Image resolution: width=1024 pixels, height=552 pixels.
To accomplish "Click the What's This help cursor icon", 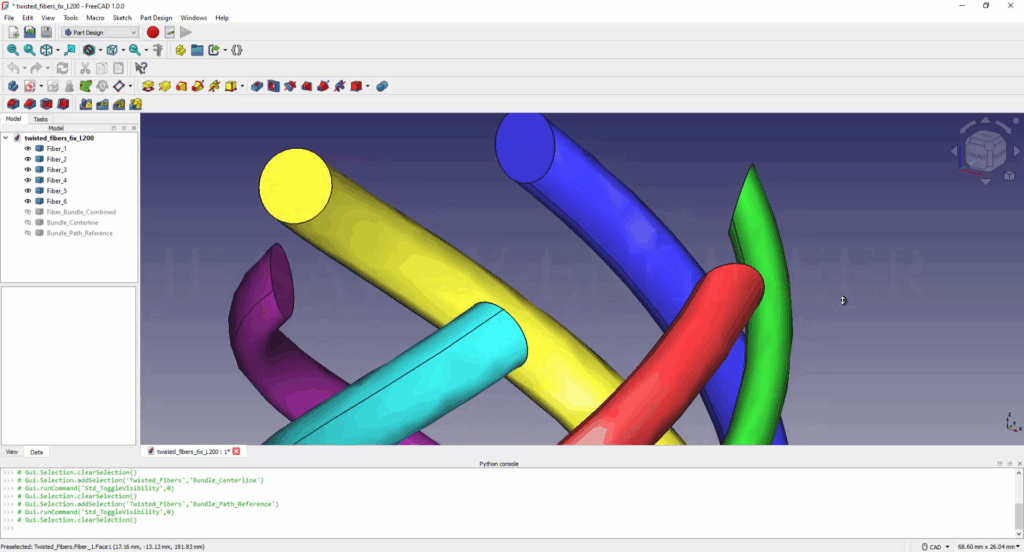I will 140,68.
